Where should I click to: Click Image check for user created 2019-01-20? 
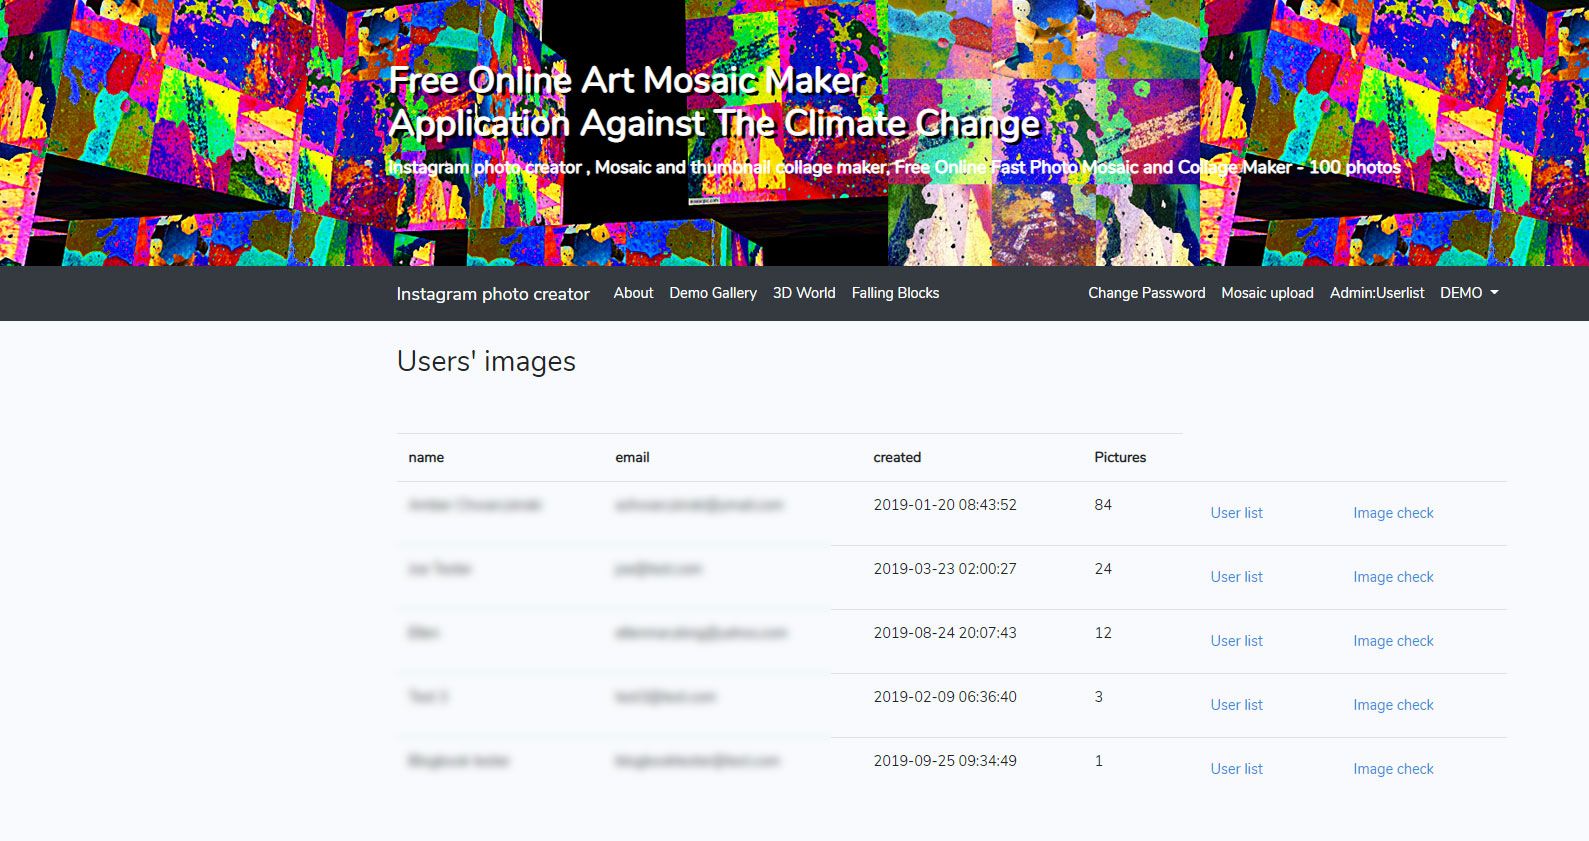click(1393, 513)
